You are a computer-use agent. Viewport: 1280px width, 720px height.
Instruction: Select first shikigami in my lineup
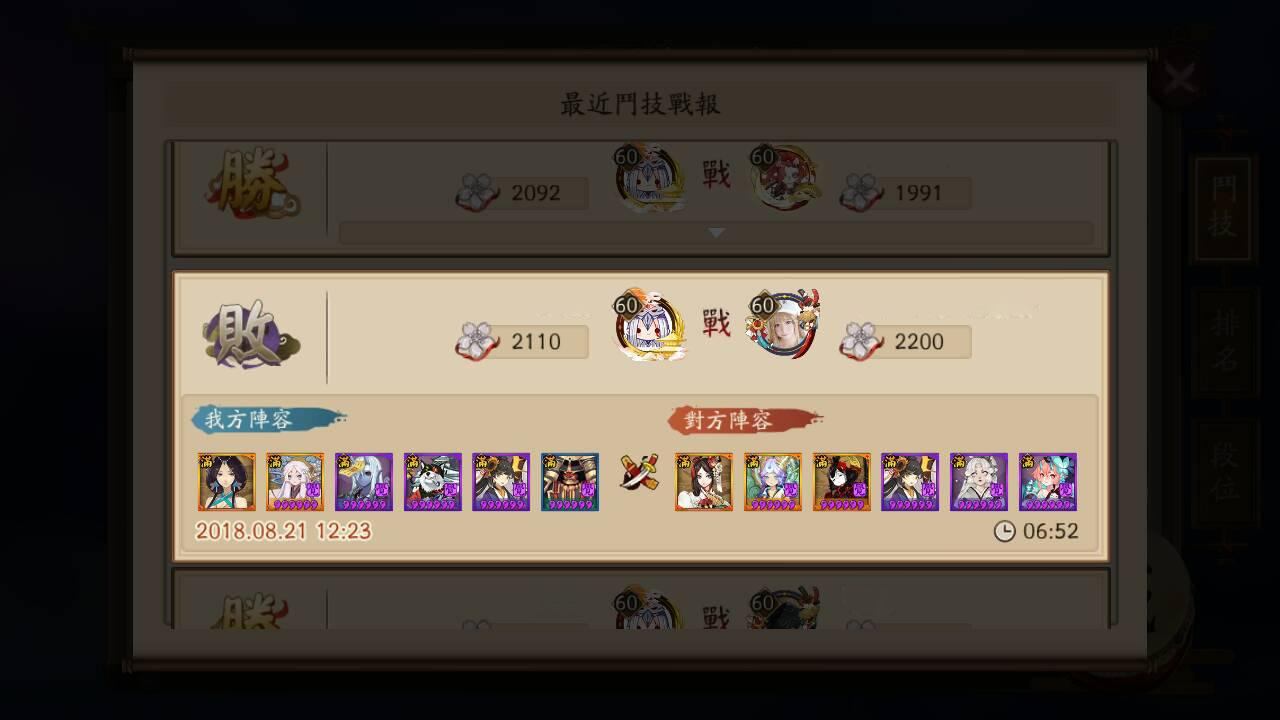tap(227, 482)
